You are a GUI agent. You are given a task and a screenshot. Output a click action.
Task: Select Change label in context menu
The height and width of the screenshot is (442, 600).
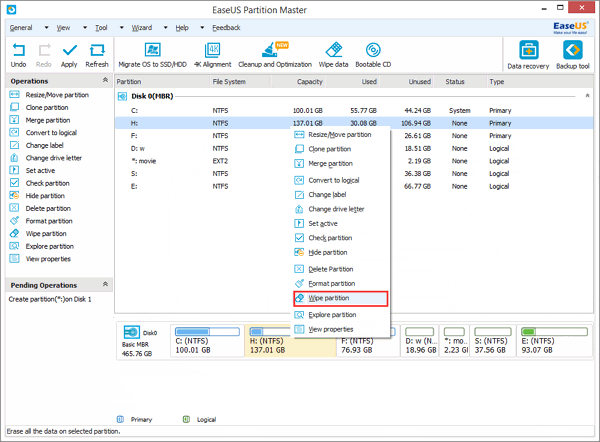pyautogui.click(x=341, y=194)
